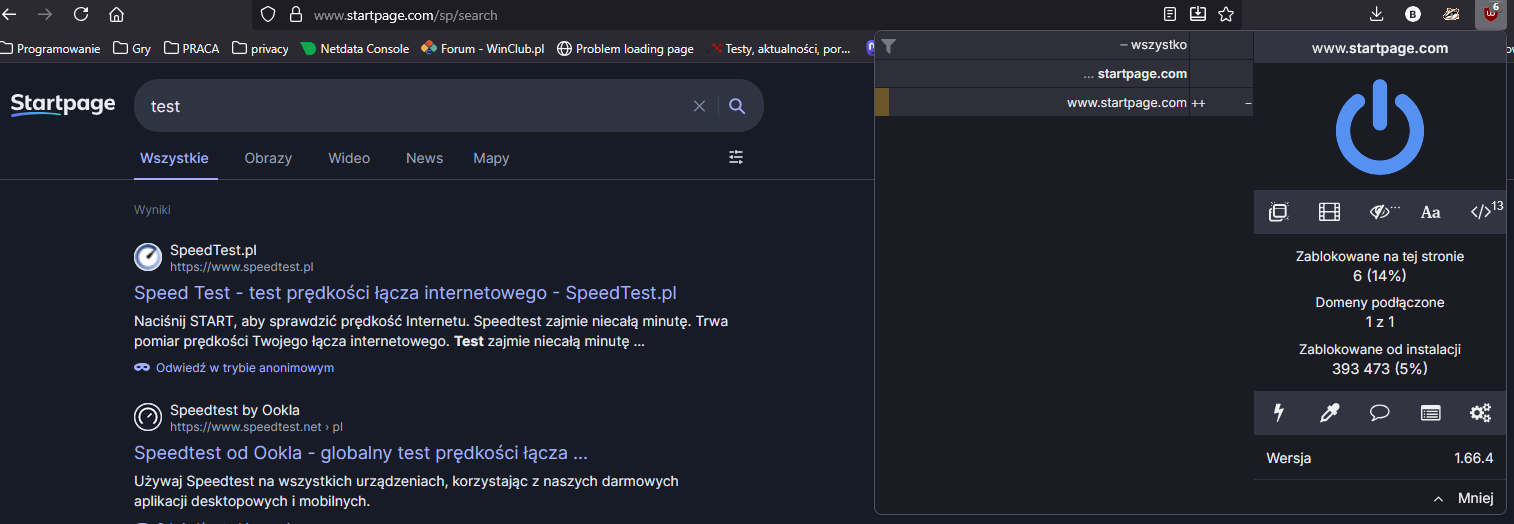1514x524 pixels.
Task: Open the Speedtest od Ookla result link
Action: coord(360,453)
